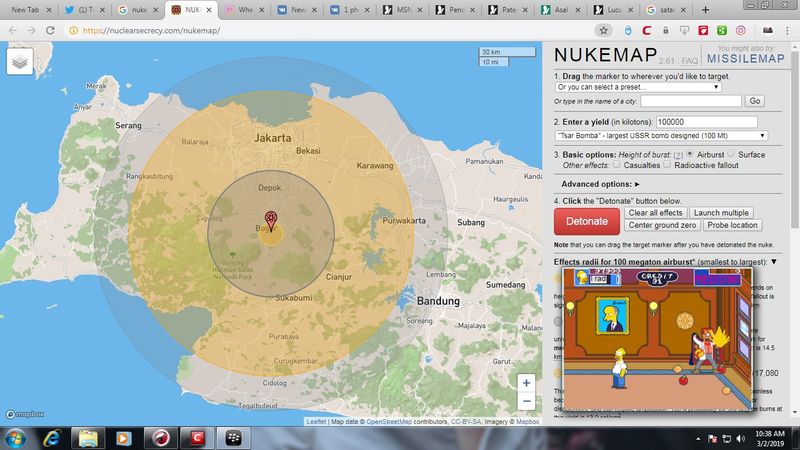Click the red target marker pin on Bogor
This screenshot has width=800, height=450.
(x=271, y=220)
